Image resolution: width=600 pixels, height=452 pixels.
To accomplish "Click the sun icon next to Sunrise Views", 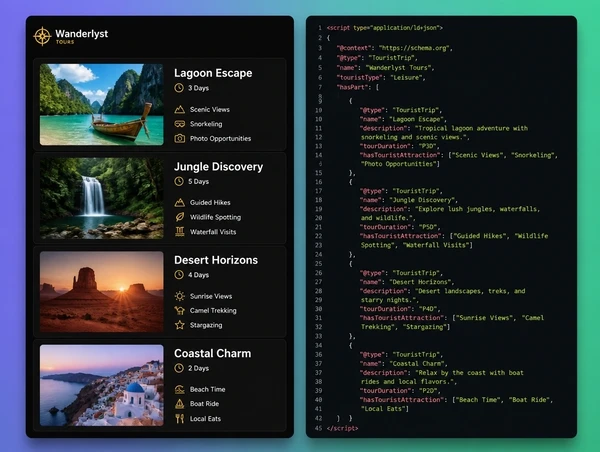I will coord(179,296).
